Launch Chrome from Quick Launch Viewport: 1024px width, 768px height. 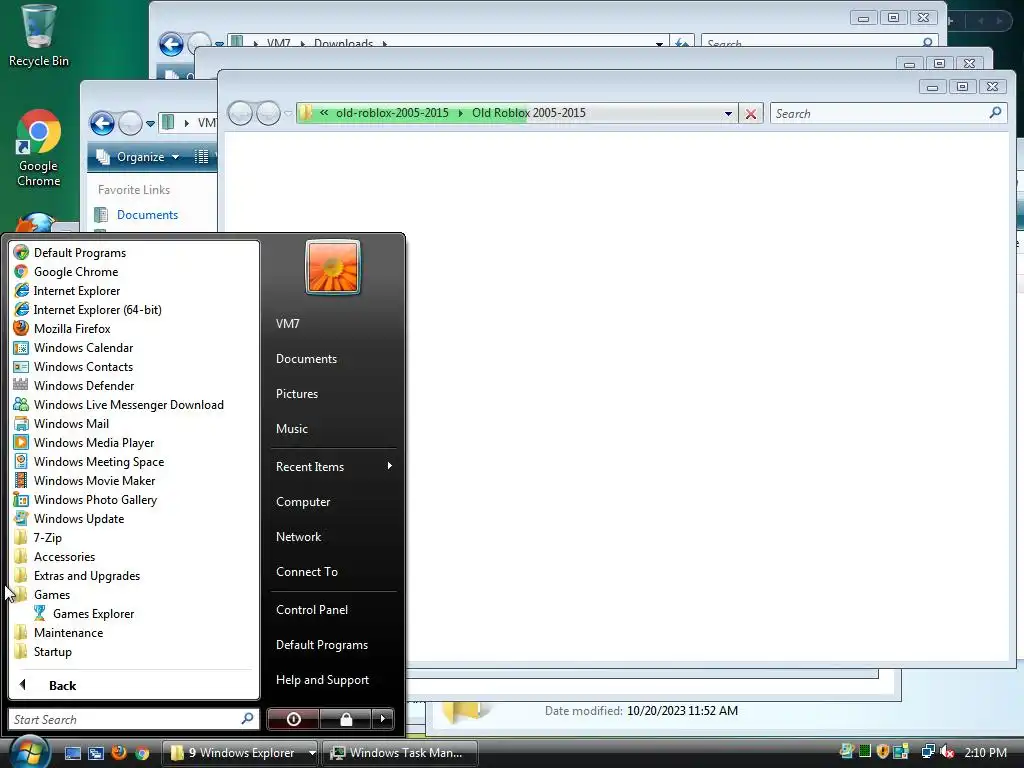pos(142,753)
